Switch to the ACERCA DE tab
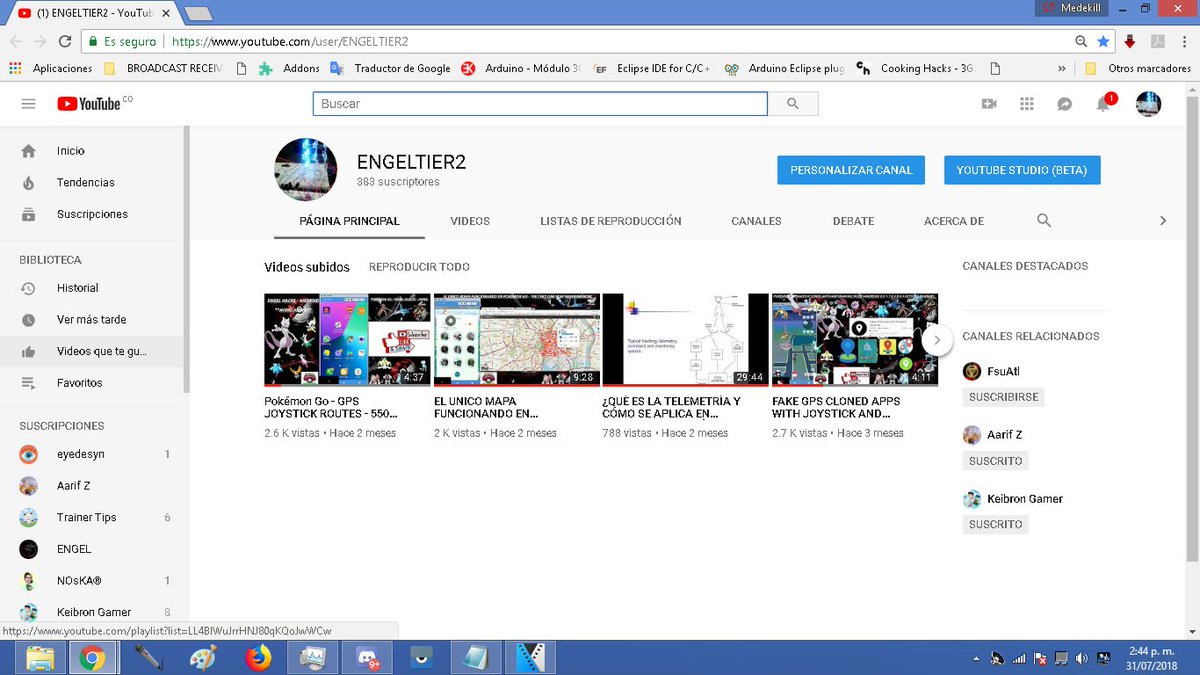The image size is (1200, 675). pos(954,221)
